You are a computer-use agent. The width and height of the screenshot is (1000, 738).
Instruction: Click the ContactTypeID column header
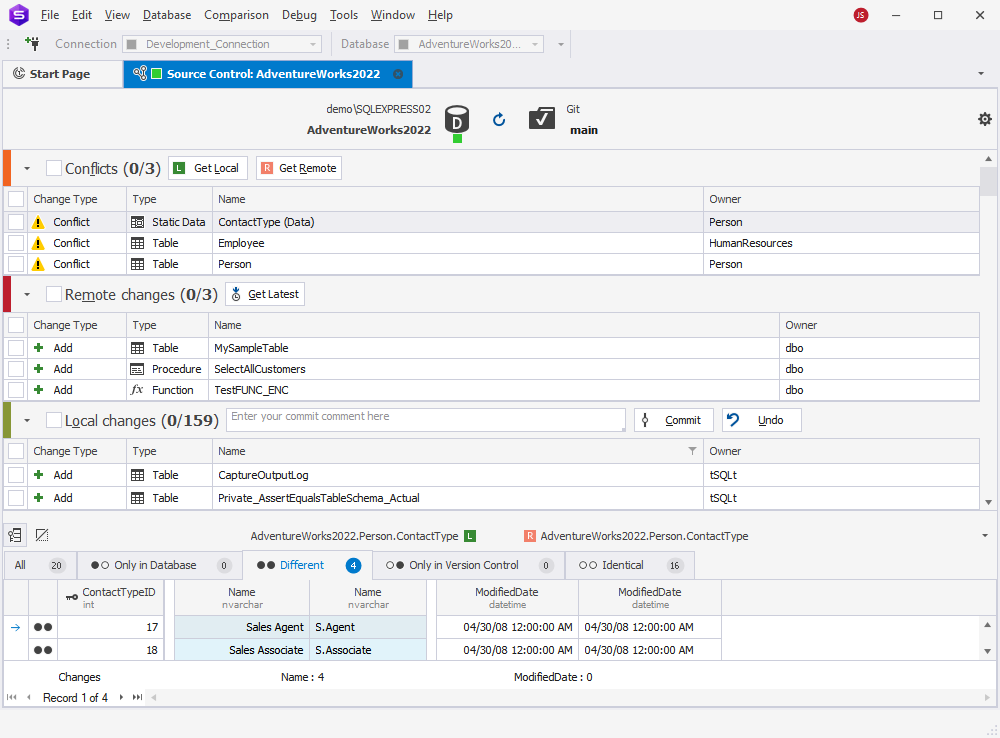pos(111,598)
